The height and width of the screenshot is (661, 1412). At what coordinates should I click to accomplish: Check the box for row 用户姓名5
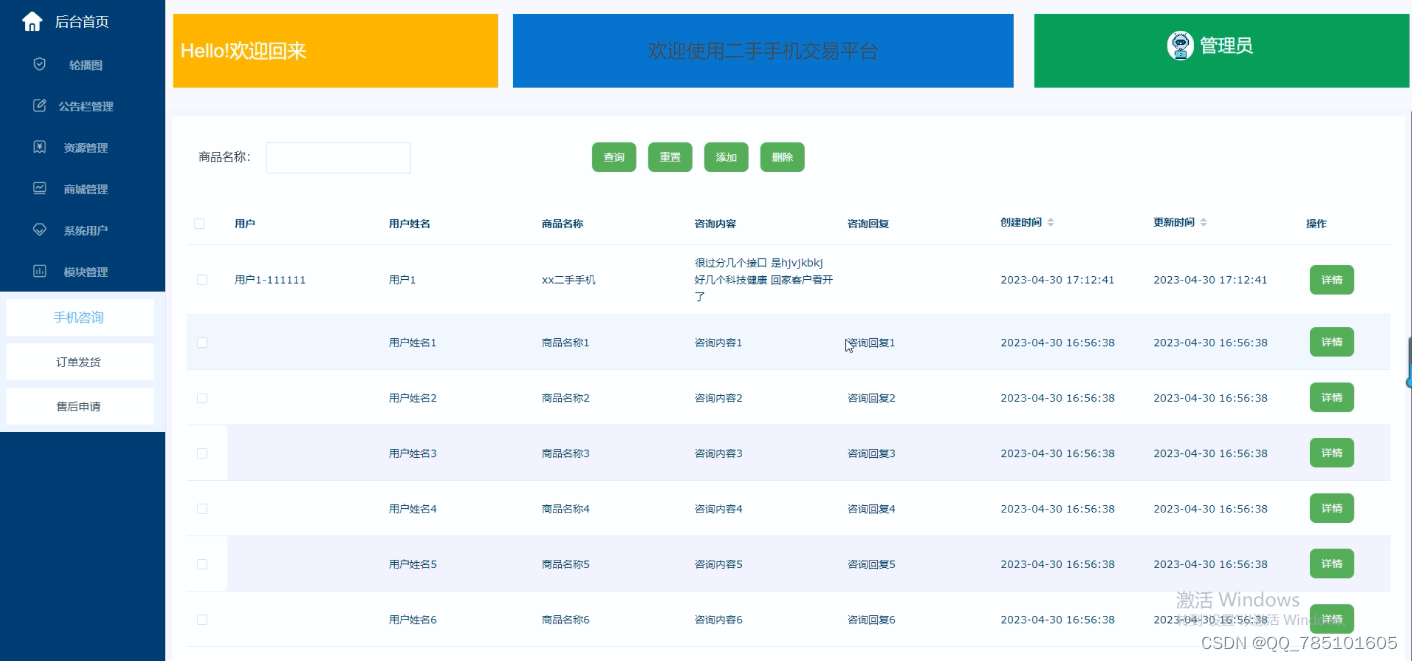[x=202, y=564]
